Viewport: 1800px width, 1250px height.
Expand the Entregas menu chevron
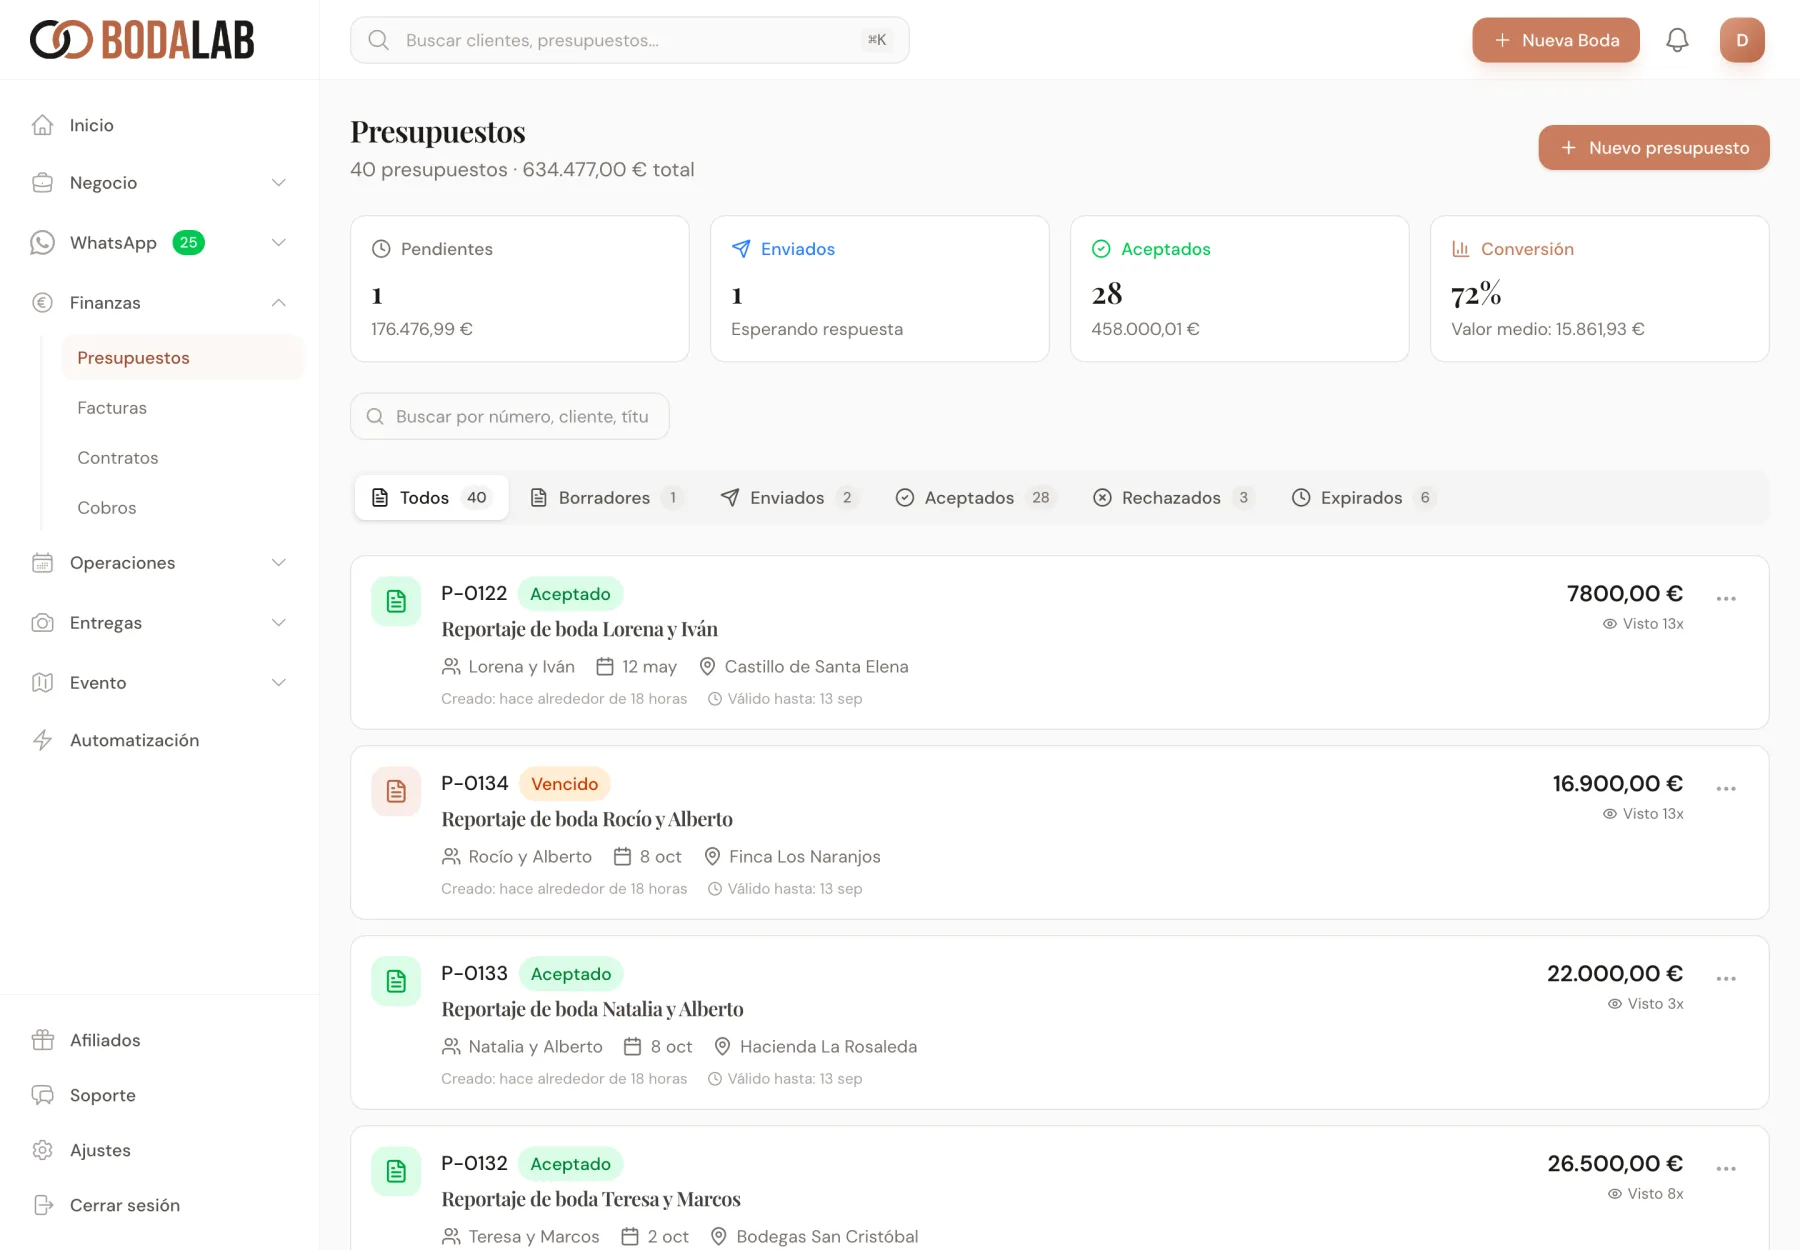pyautogui.click(x=279, y=623)
